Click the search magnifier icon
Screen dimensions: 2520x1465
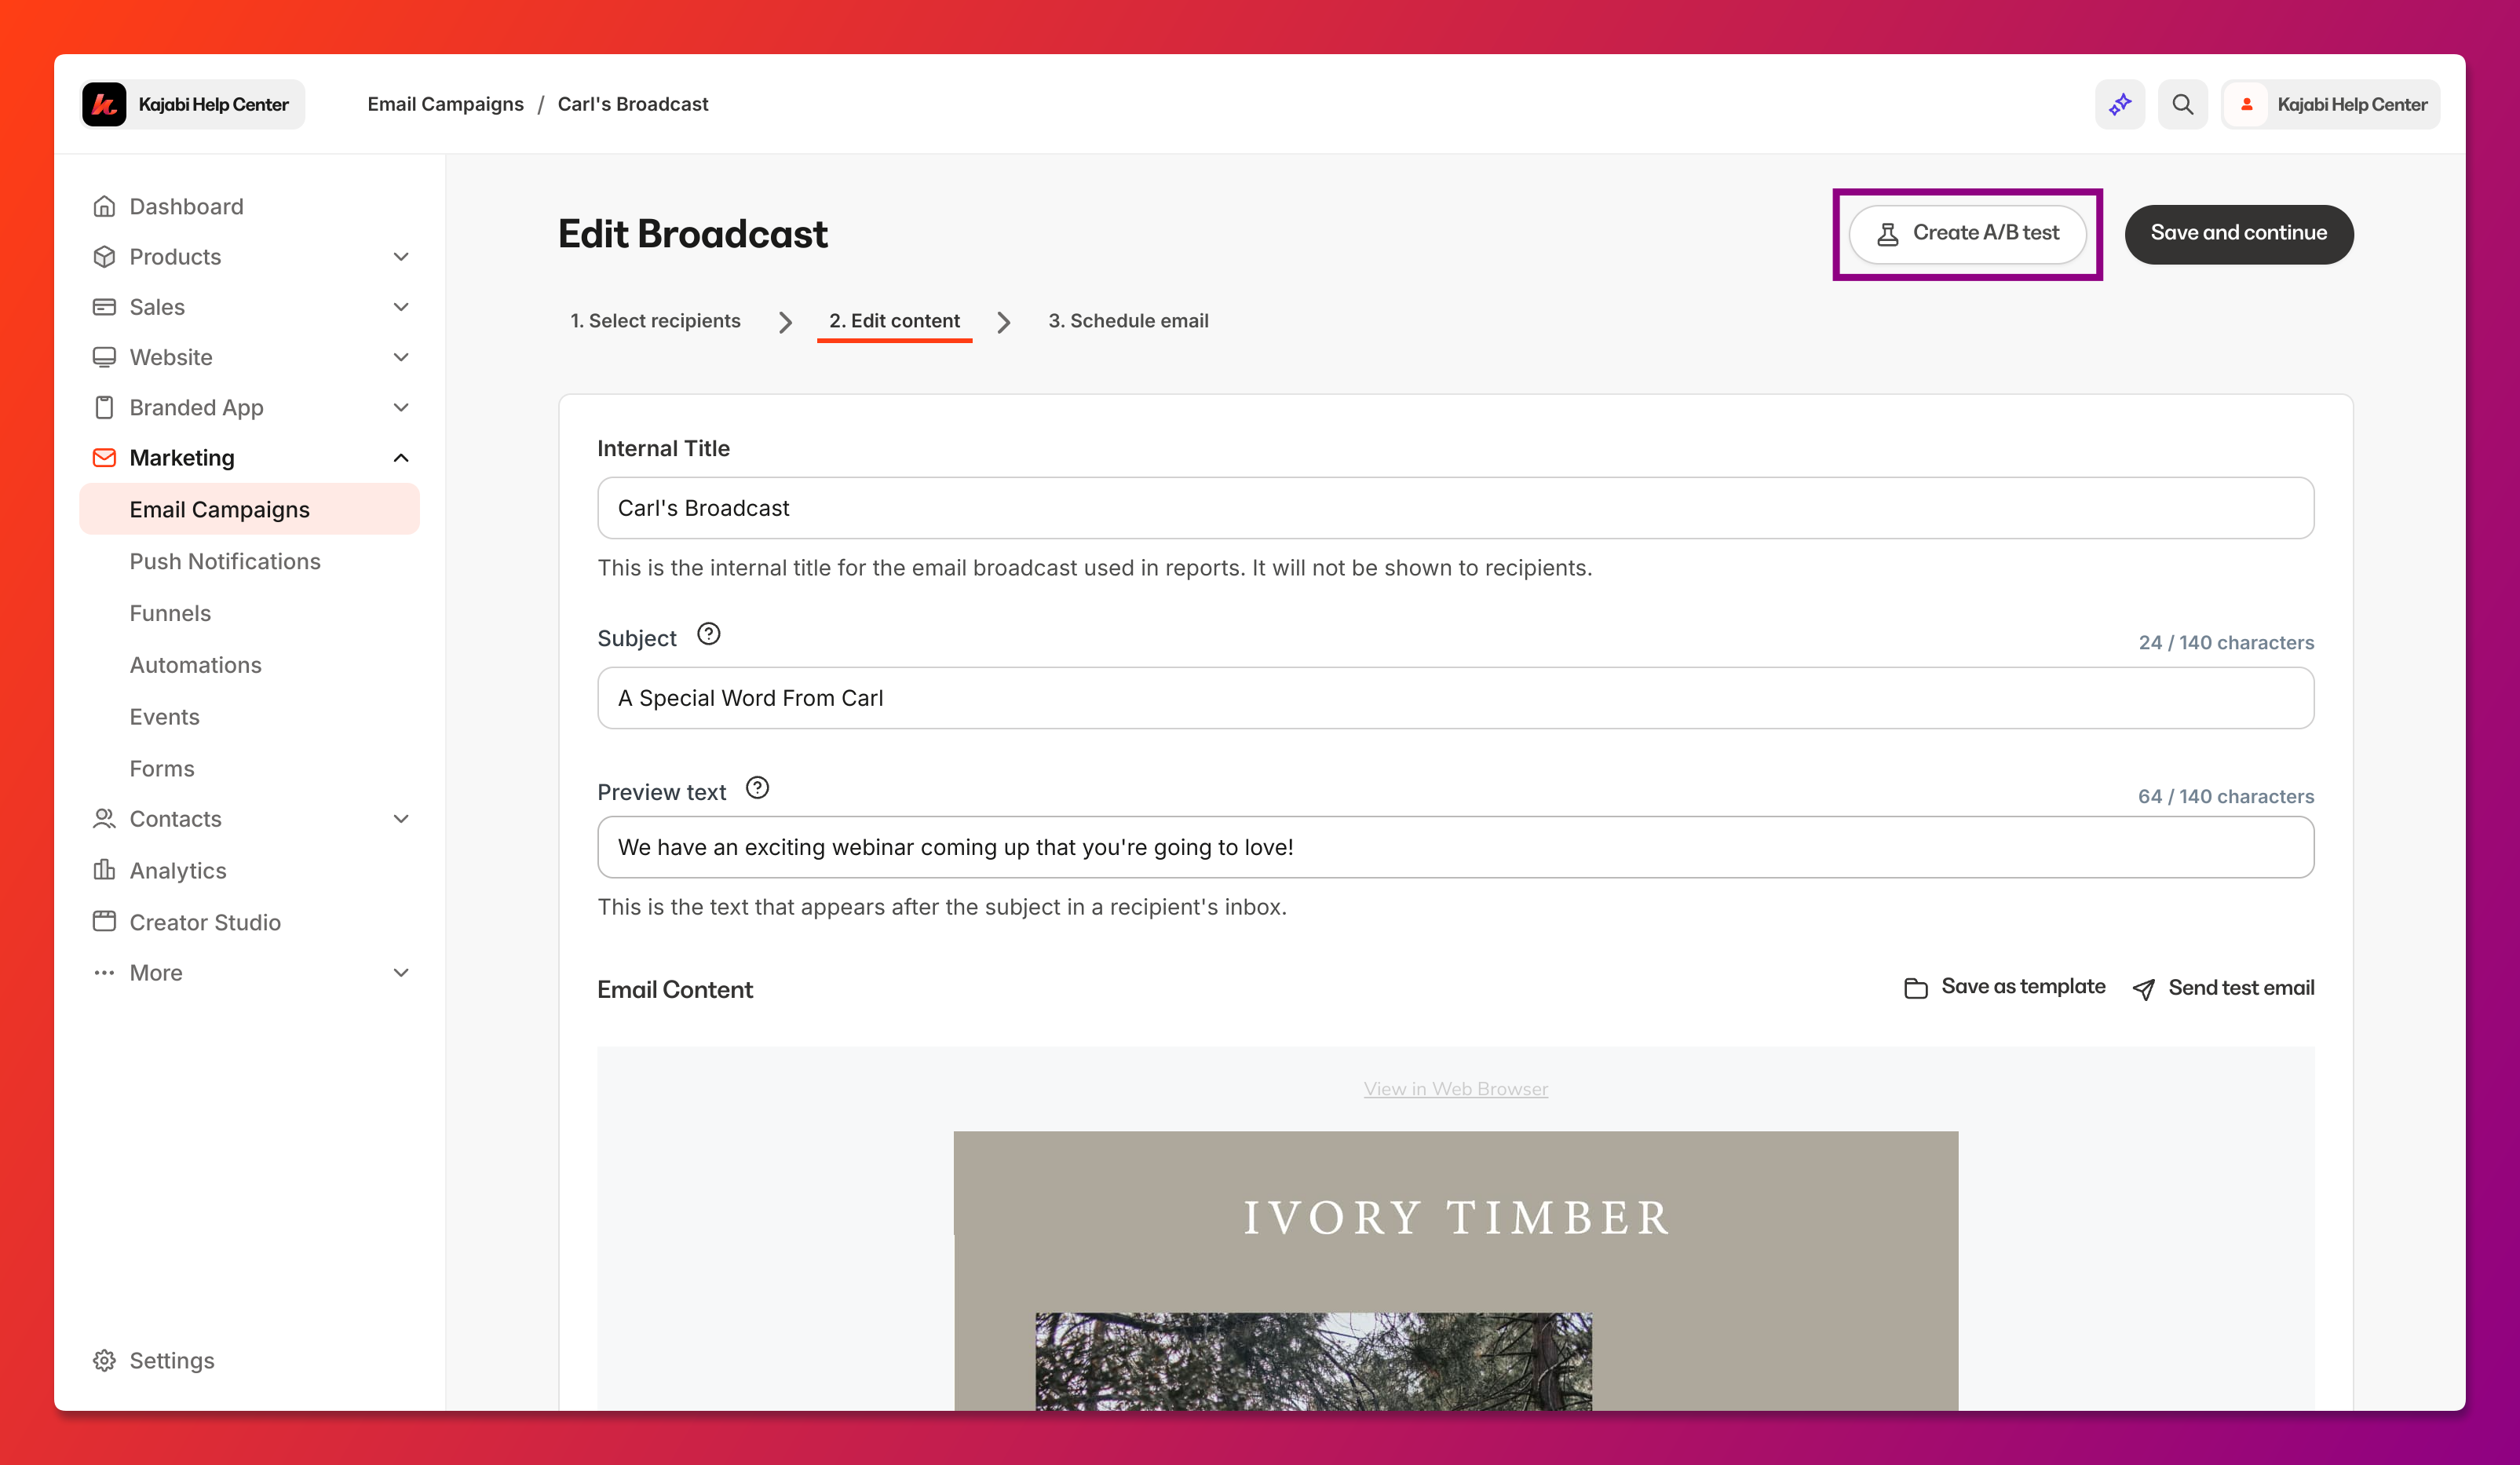[2182, 104]
